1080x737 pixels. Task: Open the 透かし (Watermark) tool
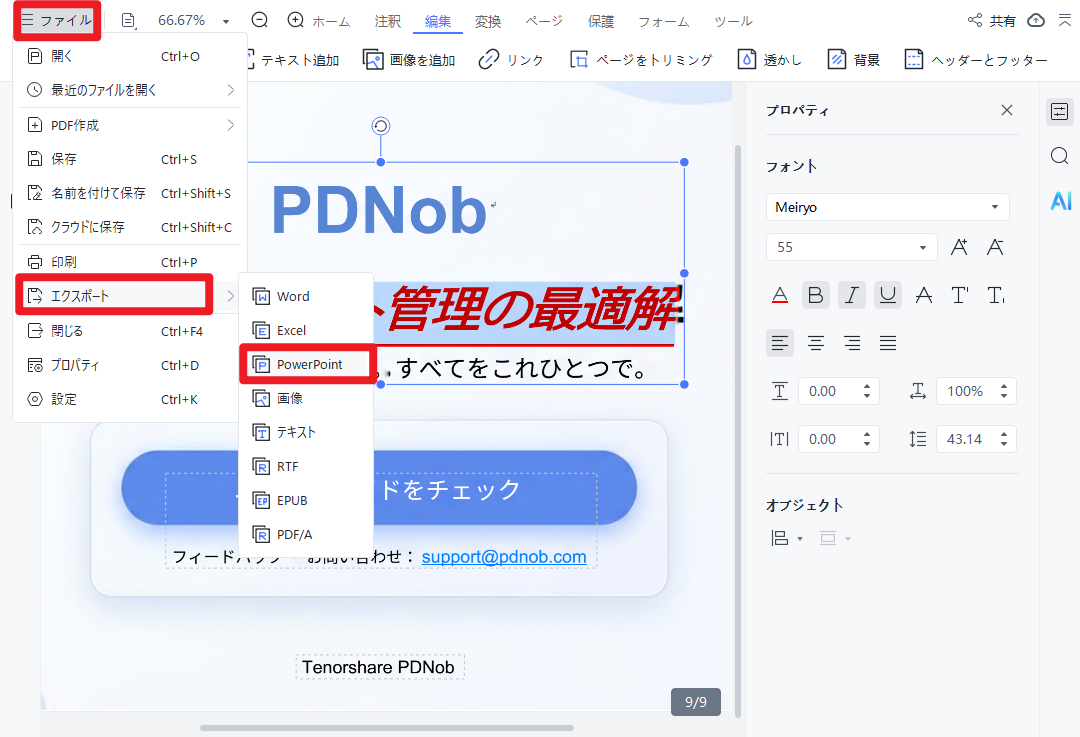tap(770, 59)
